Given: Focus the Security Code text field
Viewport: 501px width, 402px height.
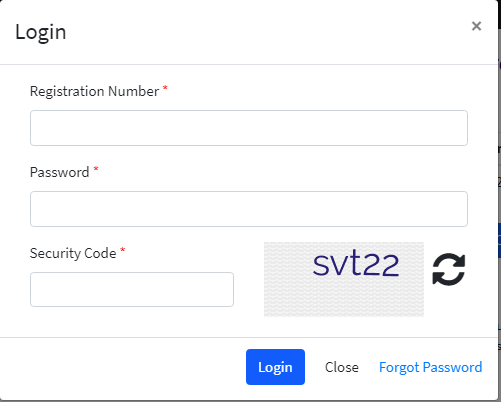Looking at the screenshot, I should (132, 289).
